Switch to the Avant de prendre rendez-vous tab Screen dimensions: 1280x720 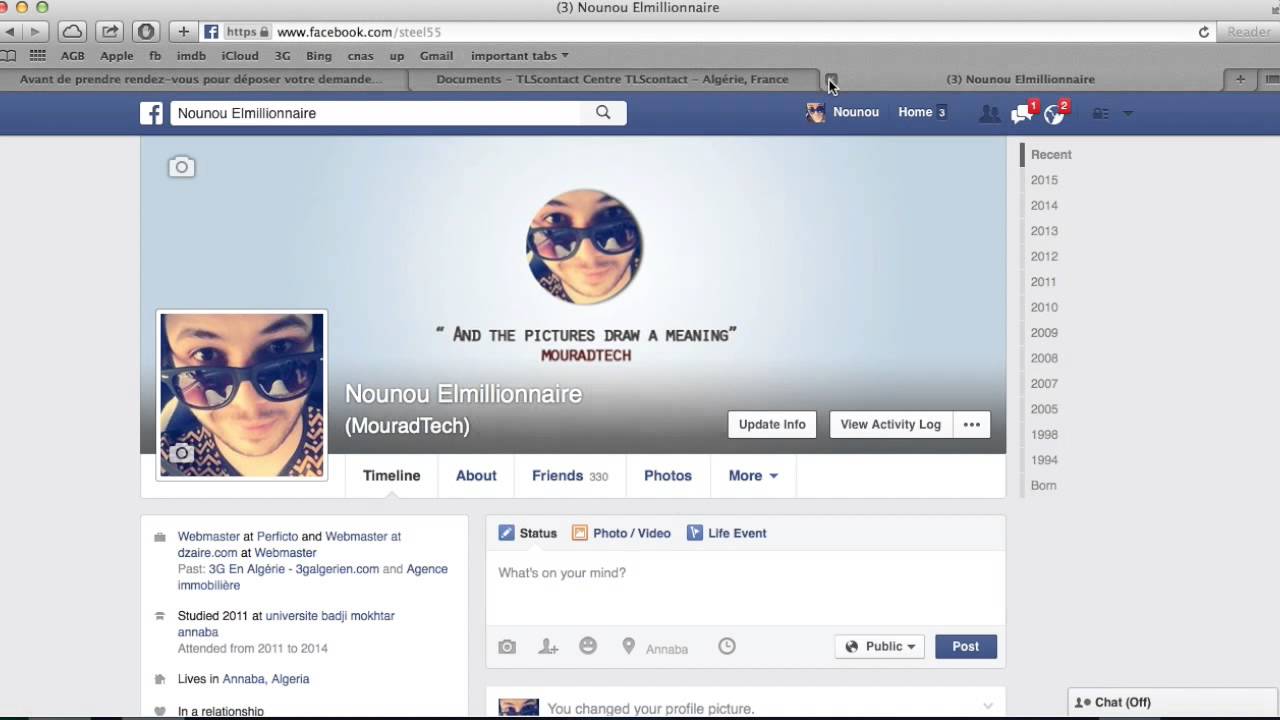pos(201,79)
